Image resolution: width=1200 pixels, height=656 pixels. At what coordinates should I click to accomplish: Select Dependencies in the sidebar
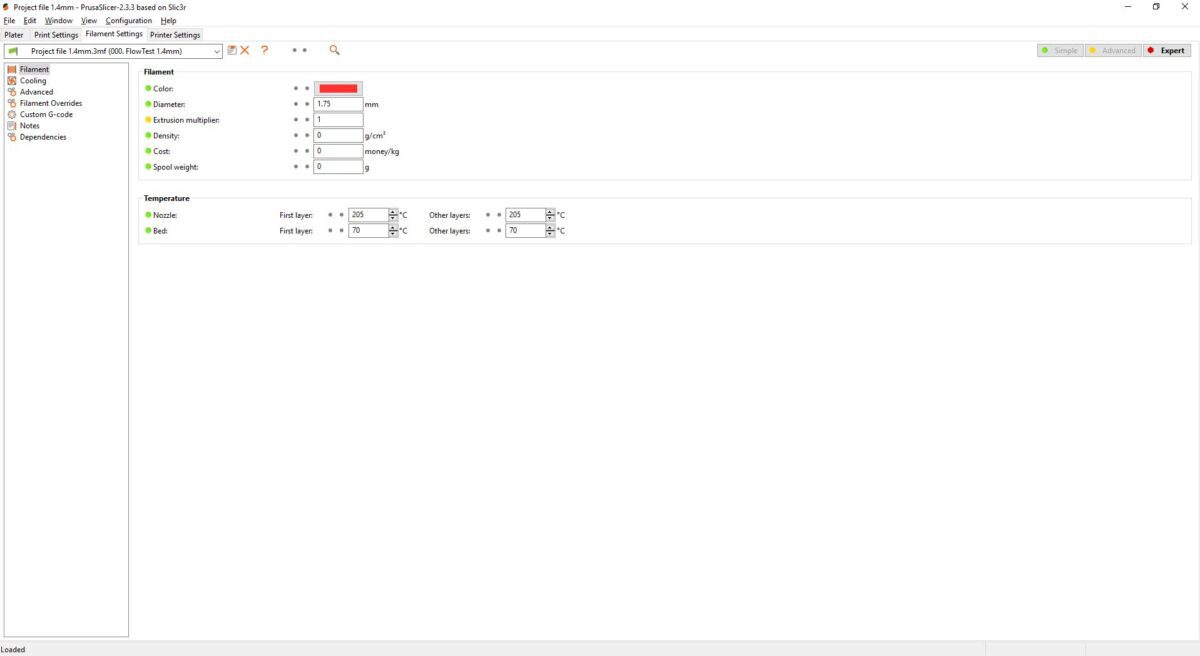click(43, 137)
